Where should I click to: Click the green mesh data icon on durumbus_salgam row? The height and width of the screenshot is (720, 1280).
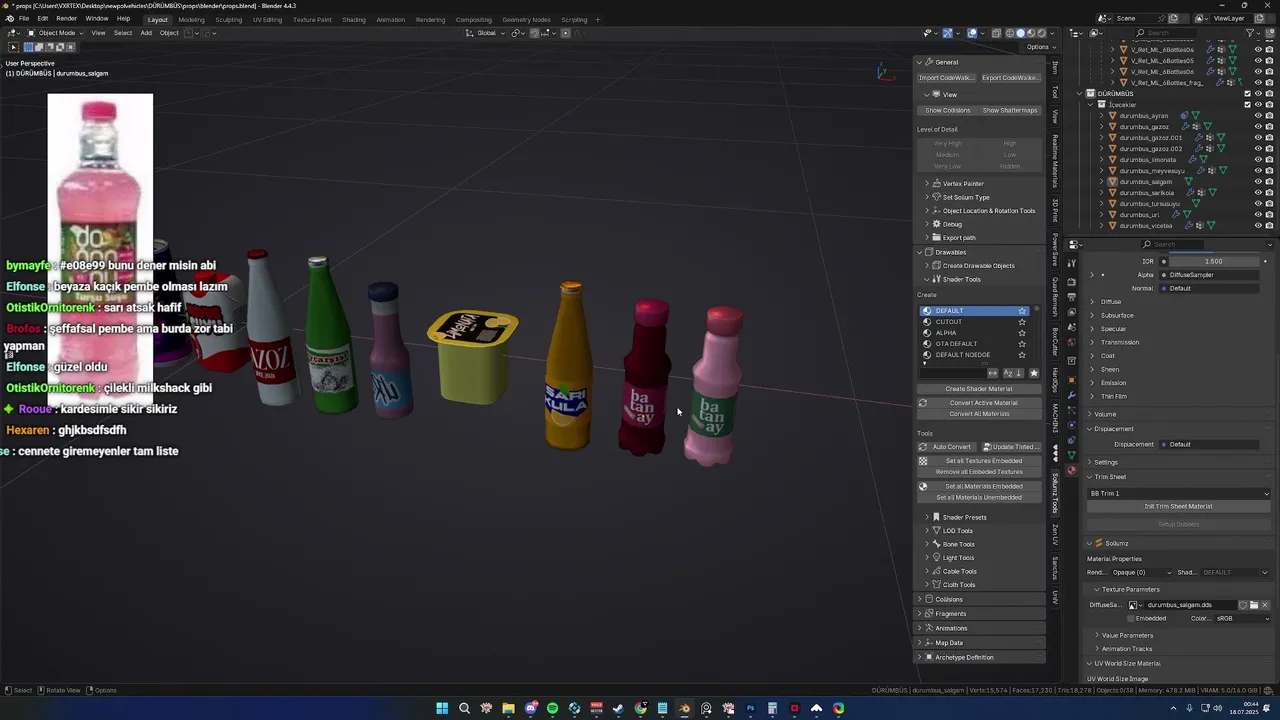pos(1189,182)
